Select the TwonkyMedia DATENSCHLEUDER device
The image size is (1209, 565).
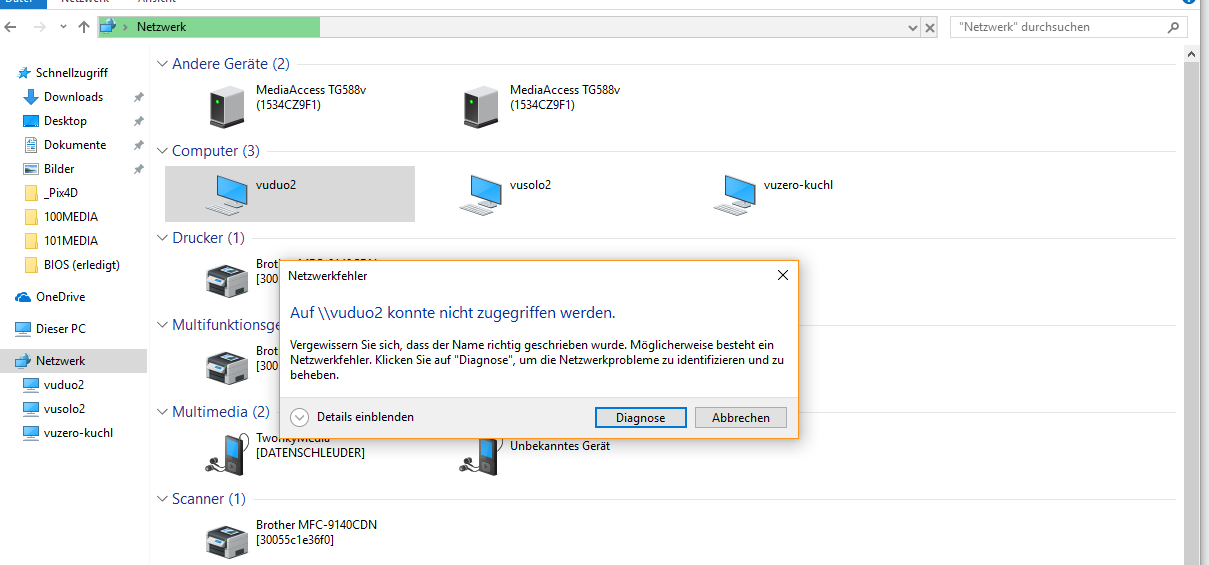click(x=290, y=453)
